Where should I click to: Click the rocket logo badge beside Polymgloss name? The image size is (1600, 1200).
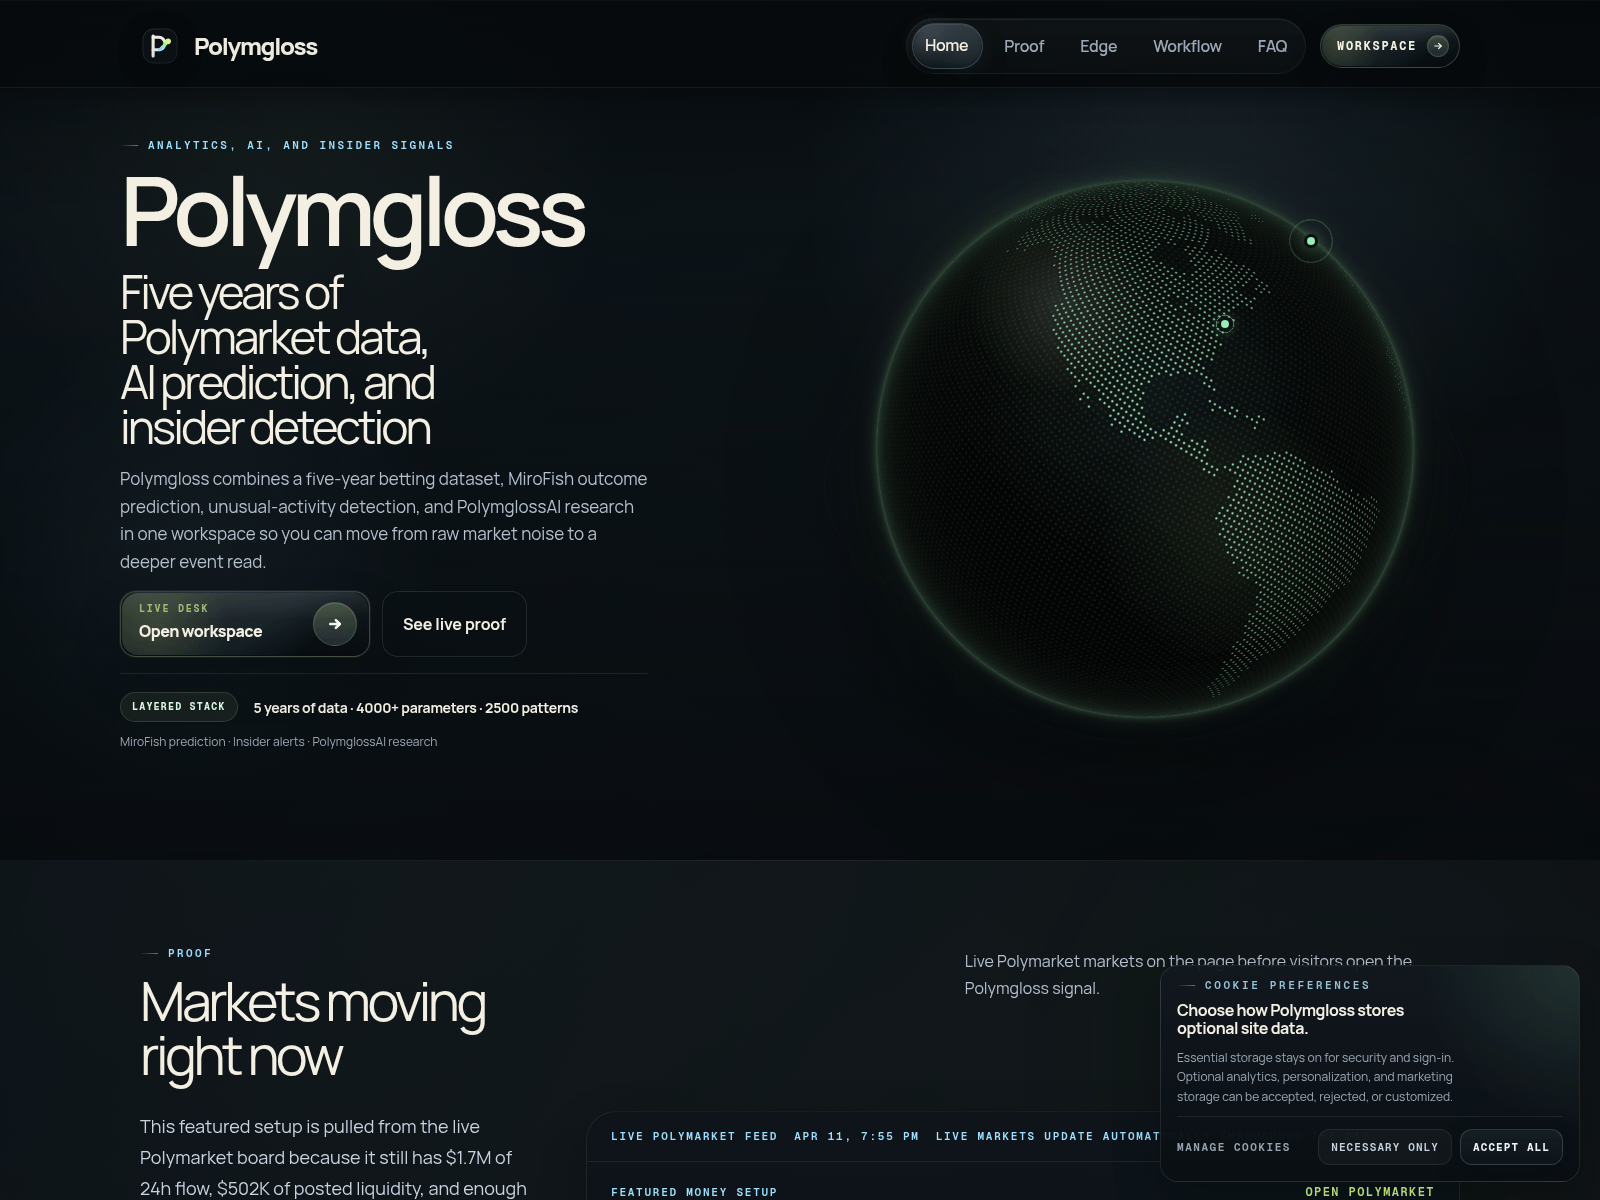pyautogui.click(x=160, y=46)
